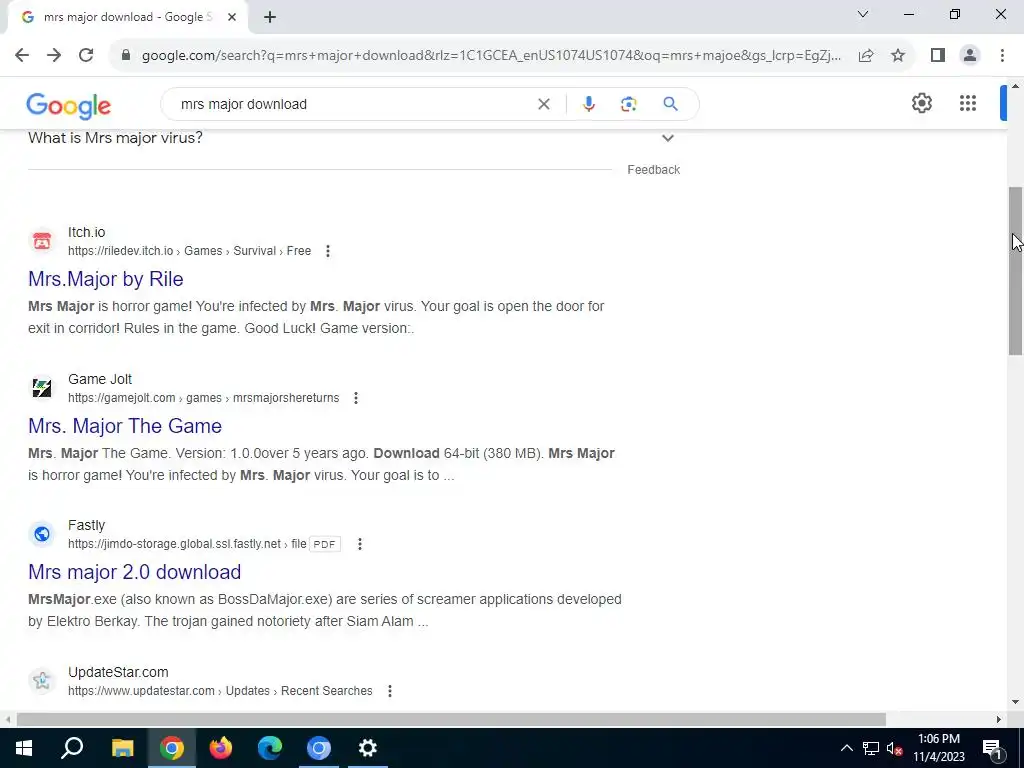Open 'Mrs major 2.0 download' result
Image resolution: width=1024 pixels, height=768 pixels.
click(x=135, y=572)
